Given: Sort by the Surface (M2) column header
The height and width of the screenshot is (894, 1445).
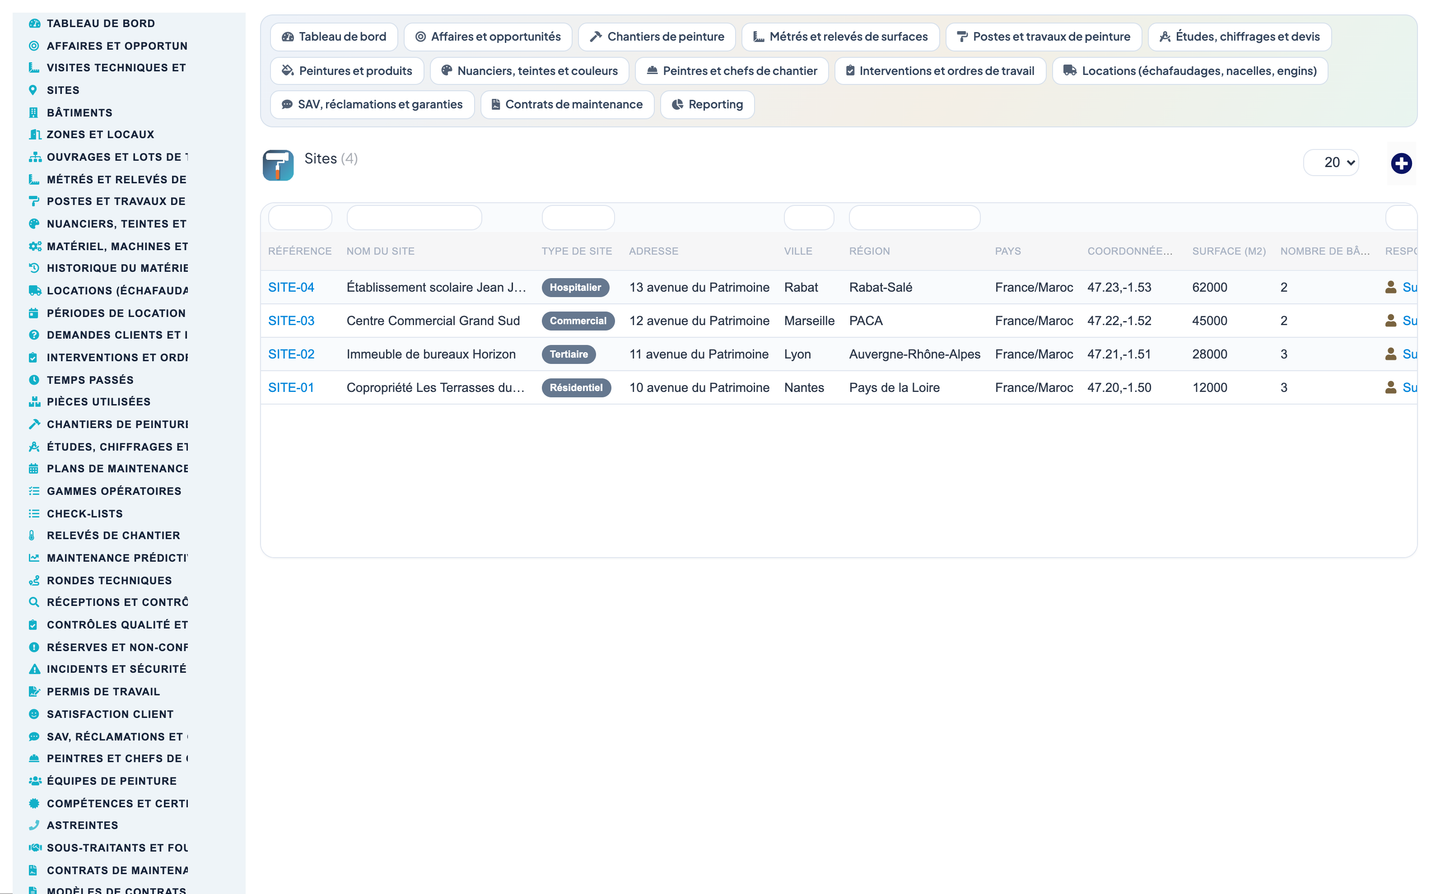Looking at the screenshot, I should (1228, 251).
